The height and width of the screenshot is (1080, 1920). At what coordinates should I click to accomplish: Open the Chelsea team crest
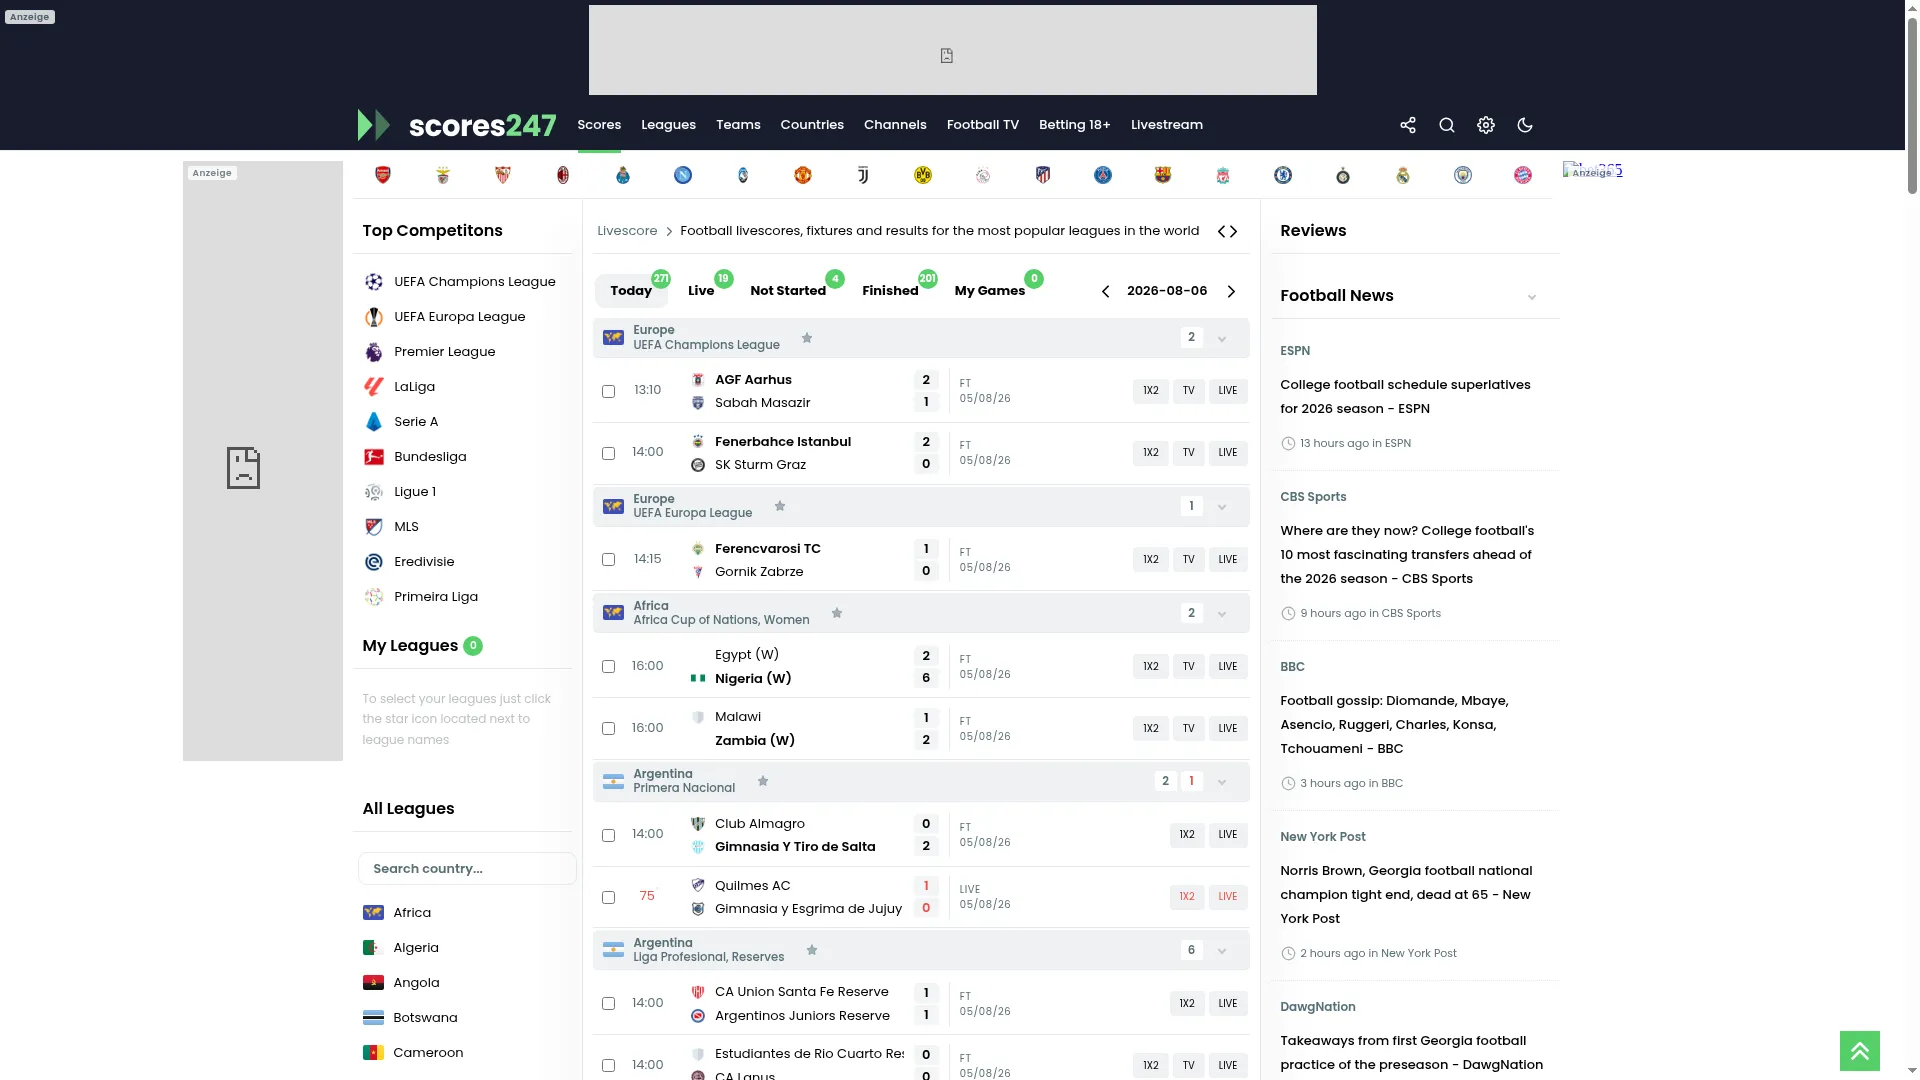tap(1283, 175)
